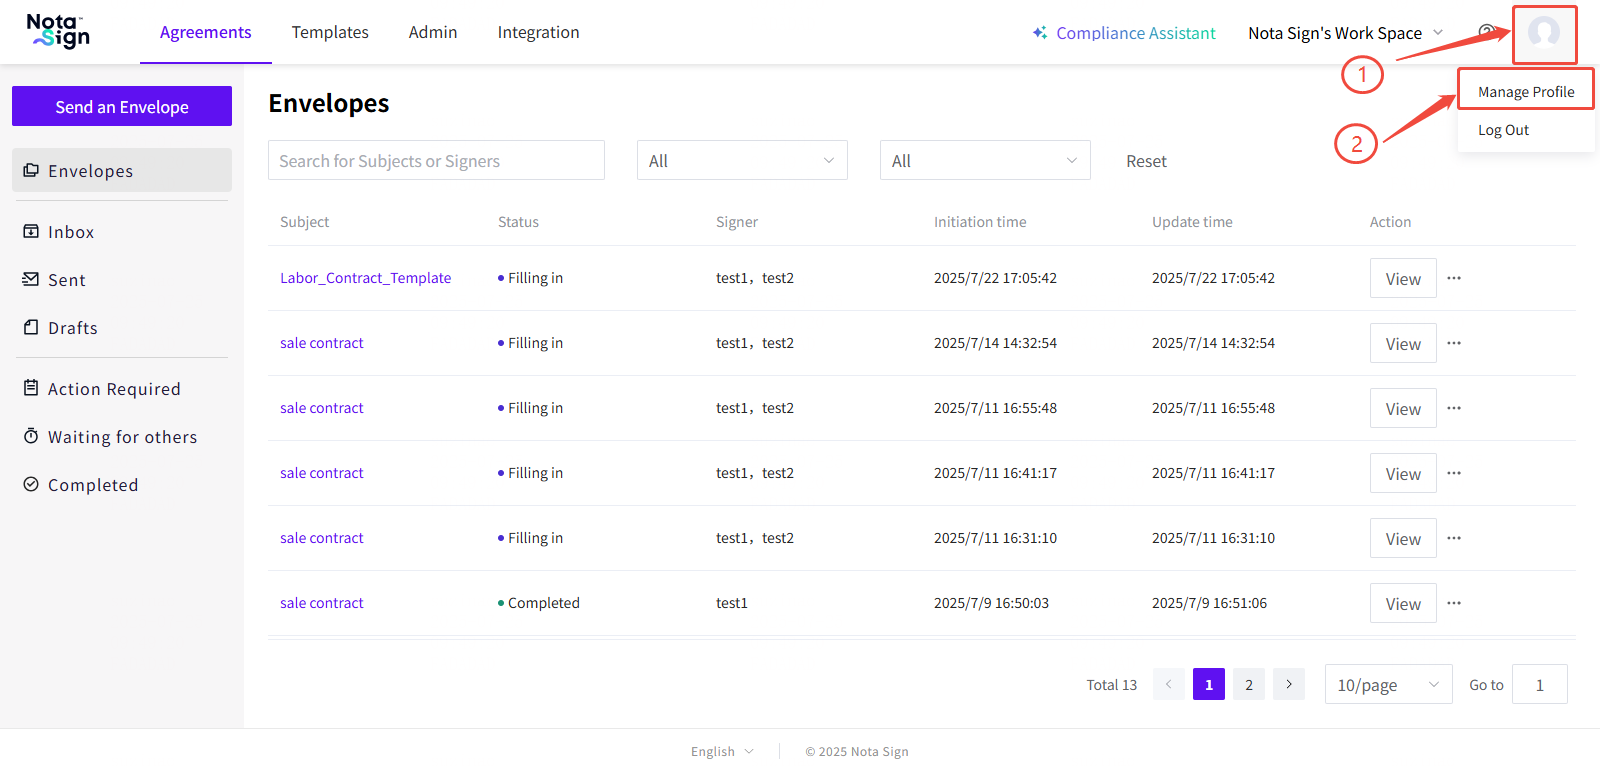
Task: Expand the first All filter dropdown
Action: tap(741, 161)
